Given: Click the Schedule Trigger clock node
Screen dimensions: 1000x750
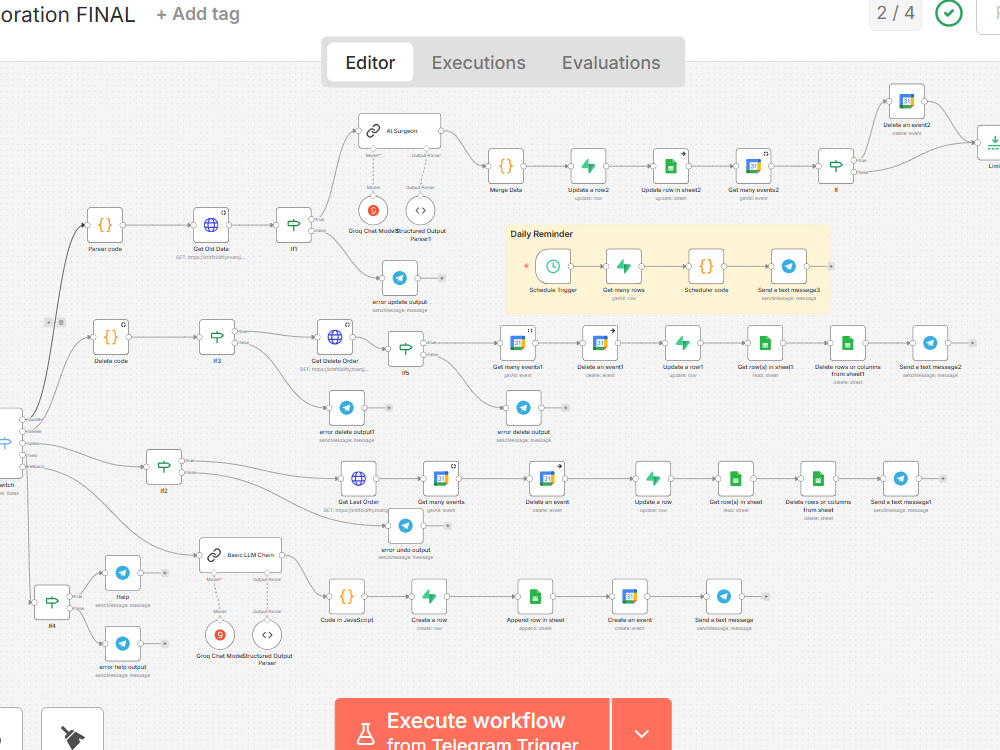Looking at the screenshot, I should click(553, 266).
